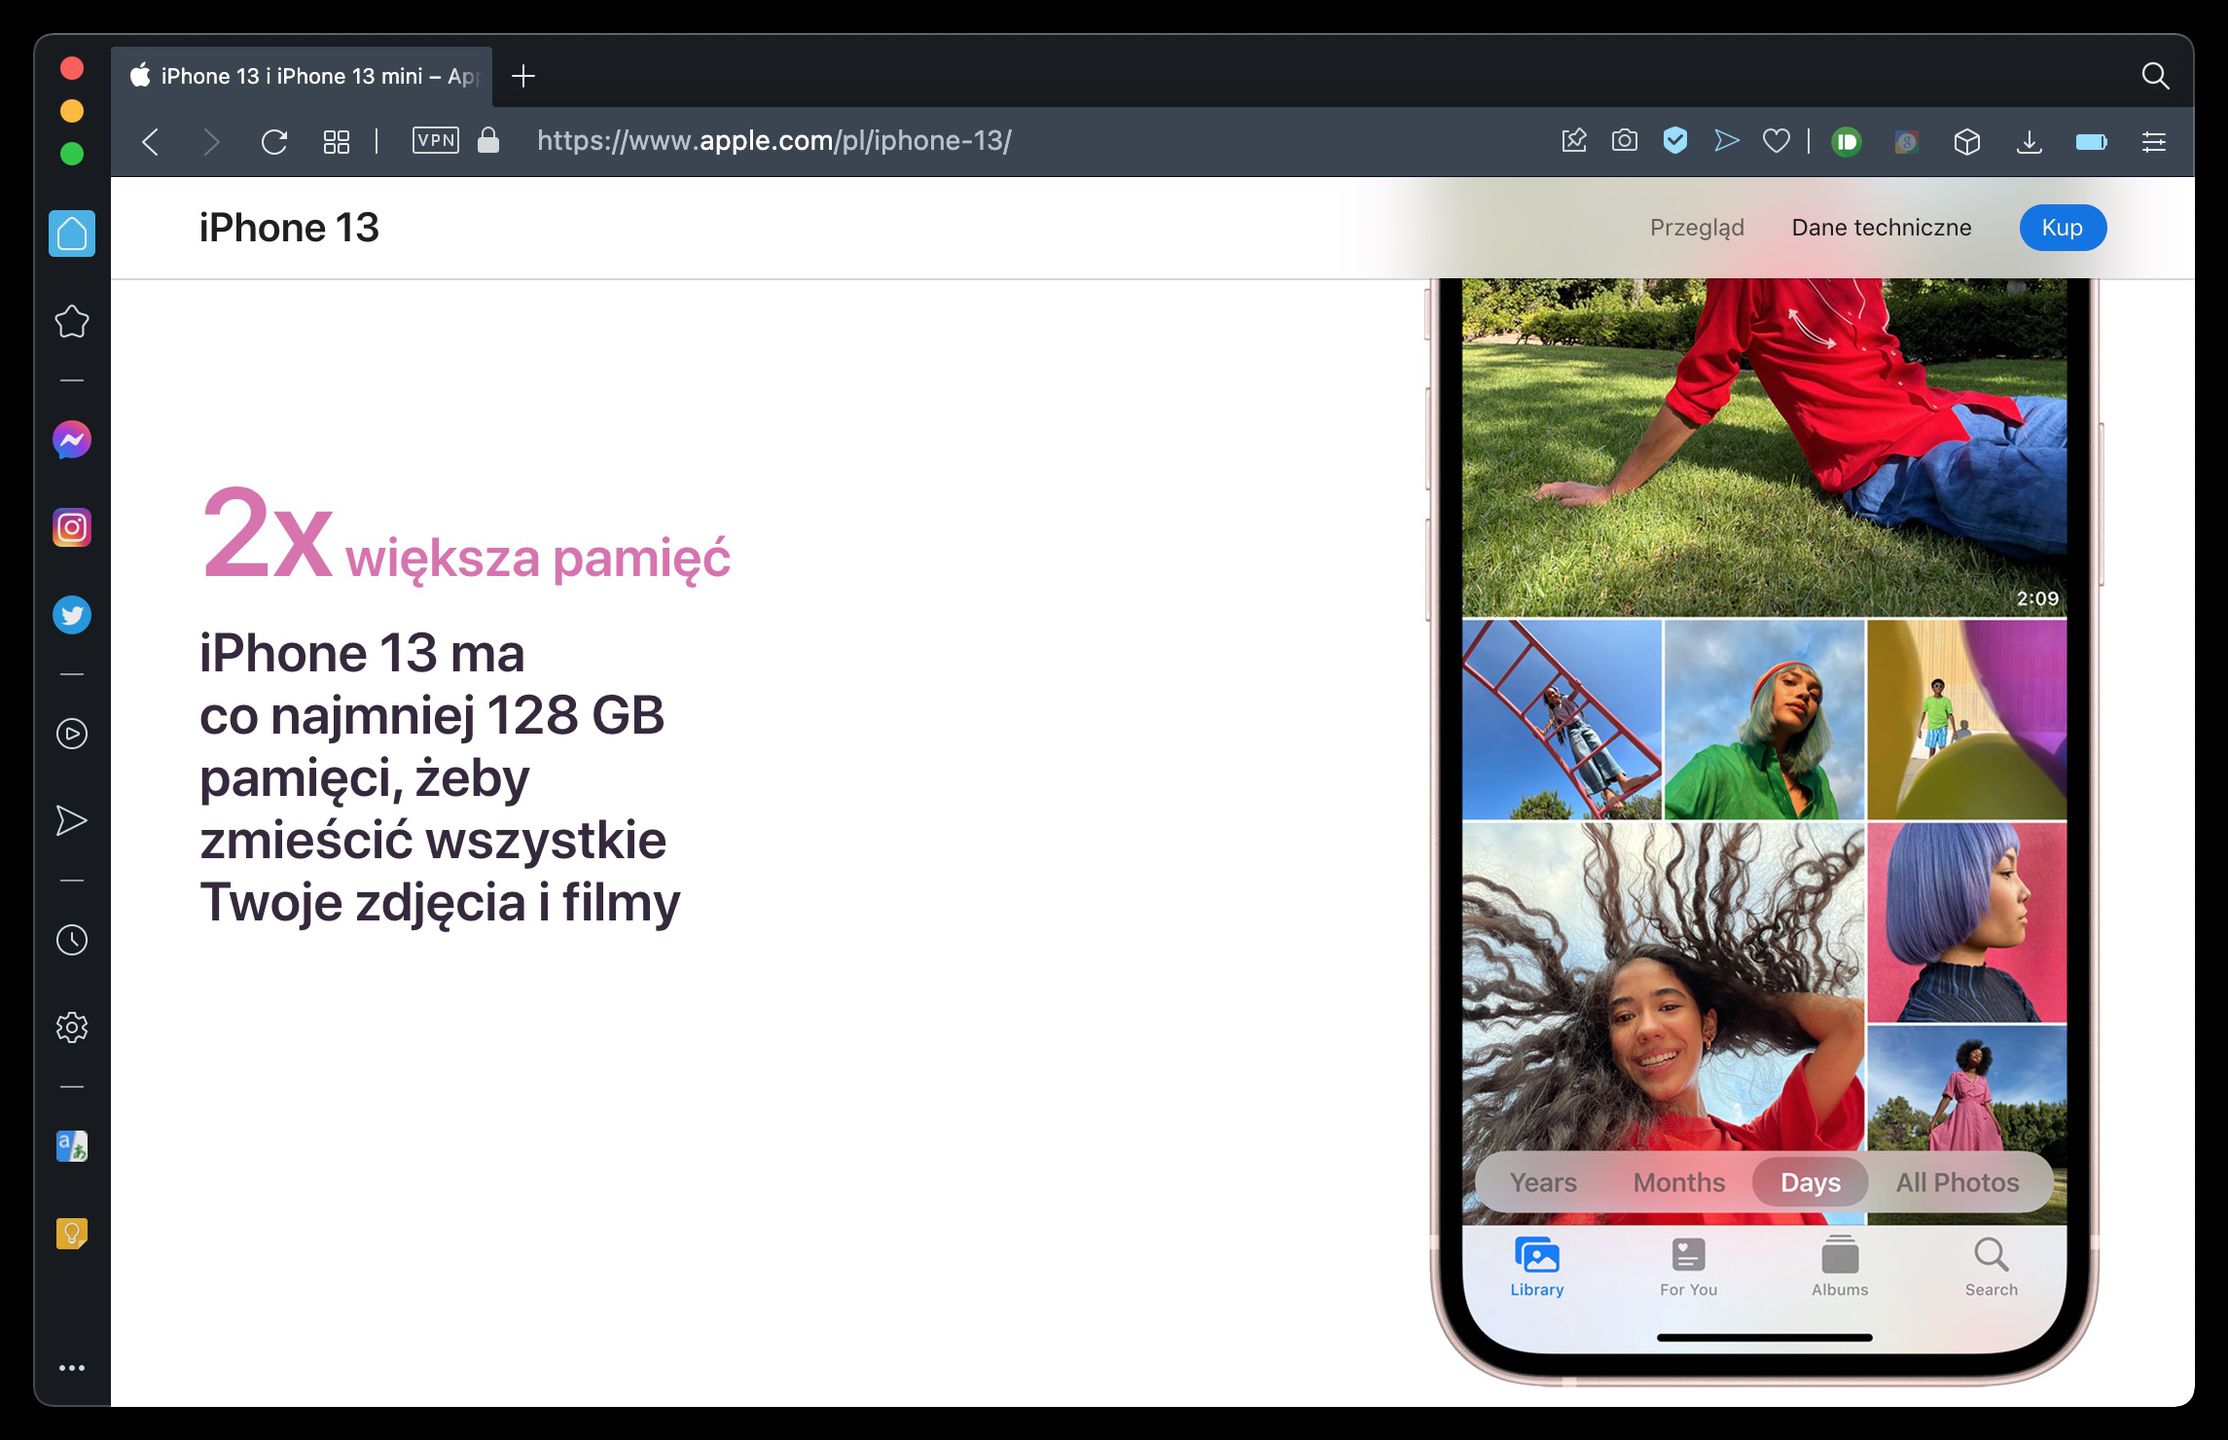Click the Przegląd navigation link
Screen dimensions: 2228x1440
1697,228
